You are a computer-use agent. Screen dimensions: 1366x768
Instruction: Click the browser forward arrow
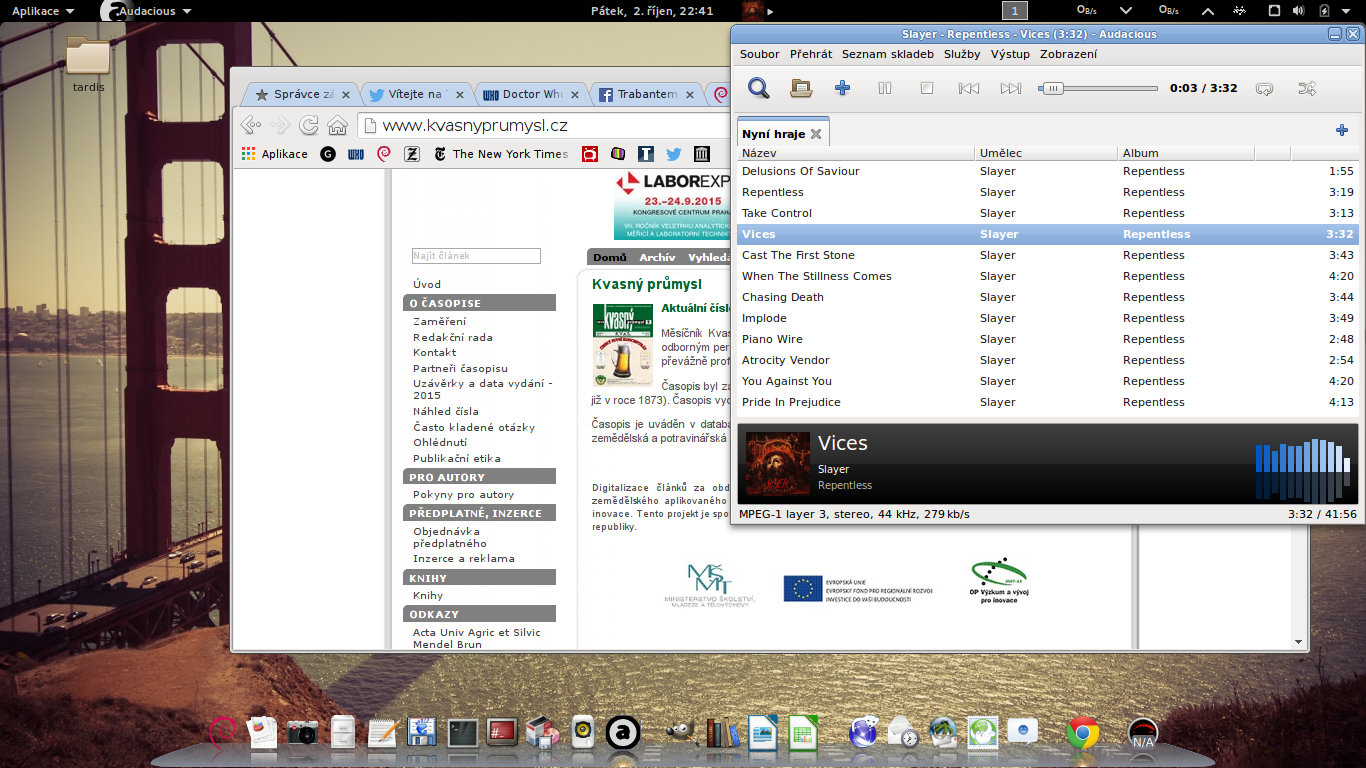[x=280, y=125]
